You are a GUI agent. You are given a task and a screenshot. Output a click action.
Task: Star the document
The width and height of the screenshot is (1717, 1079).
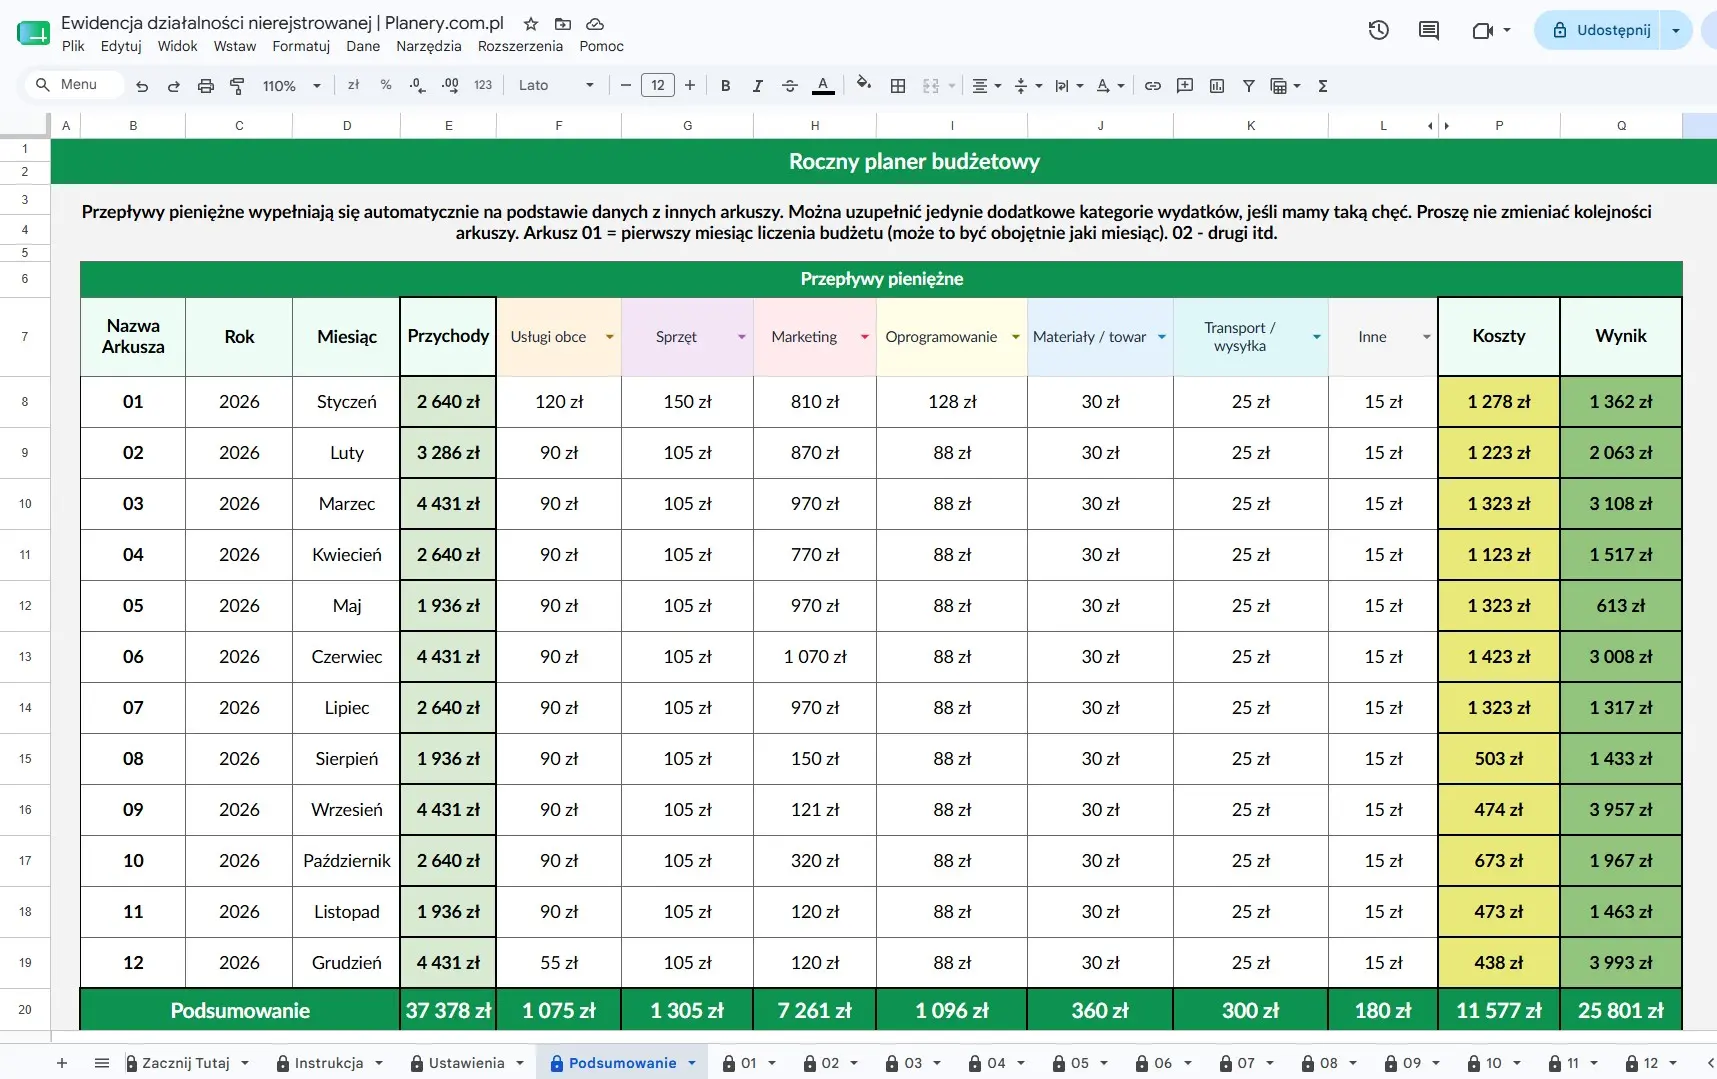pos(531,23)
